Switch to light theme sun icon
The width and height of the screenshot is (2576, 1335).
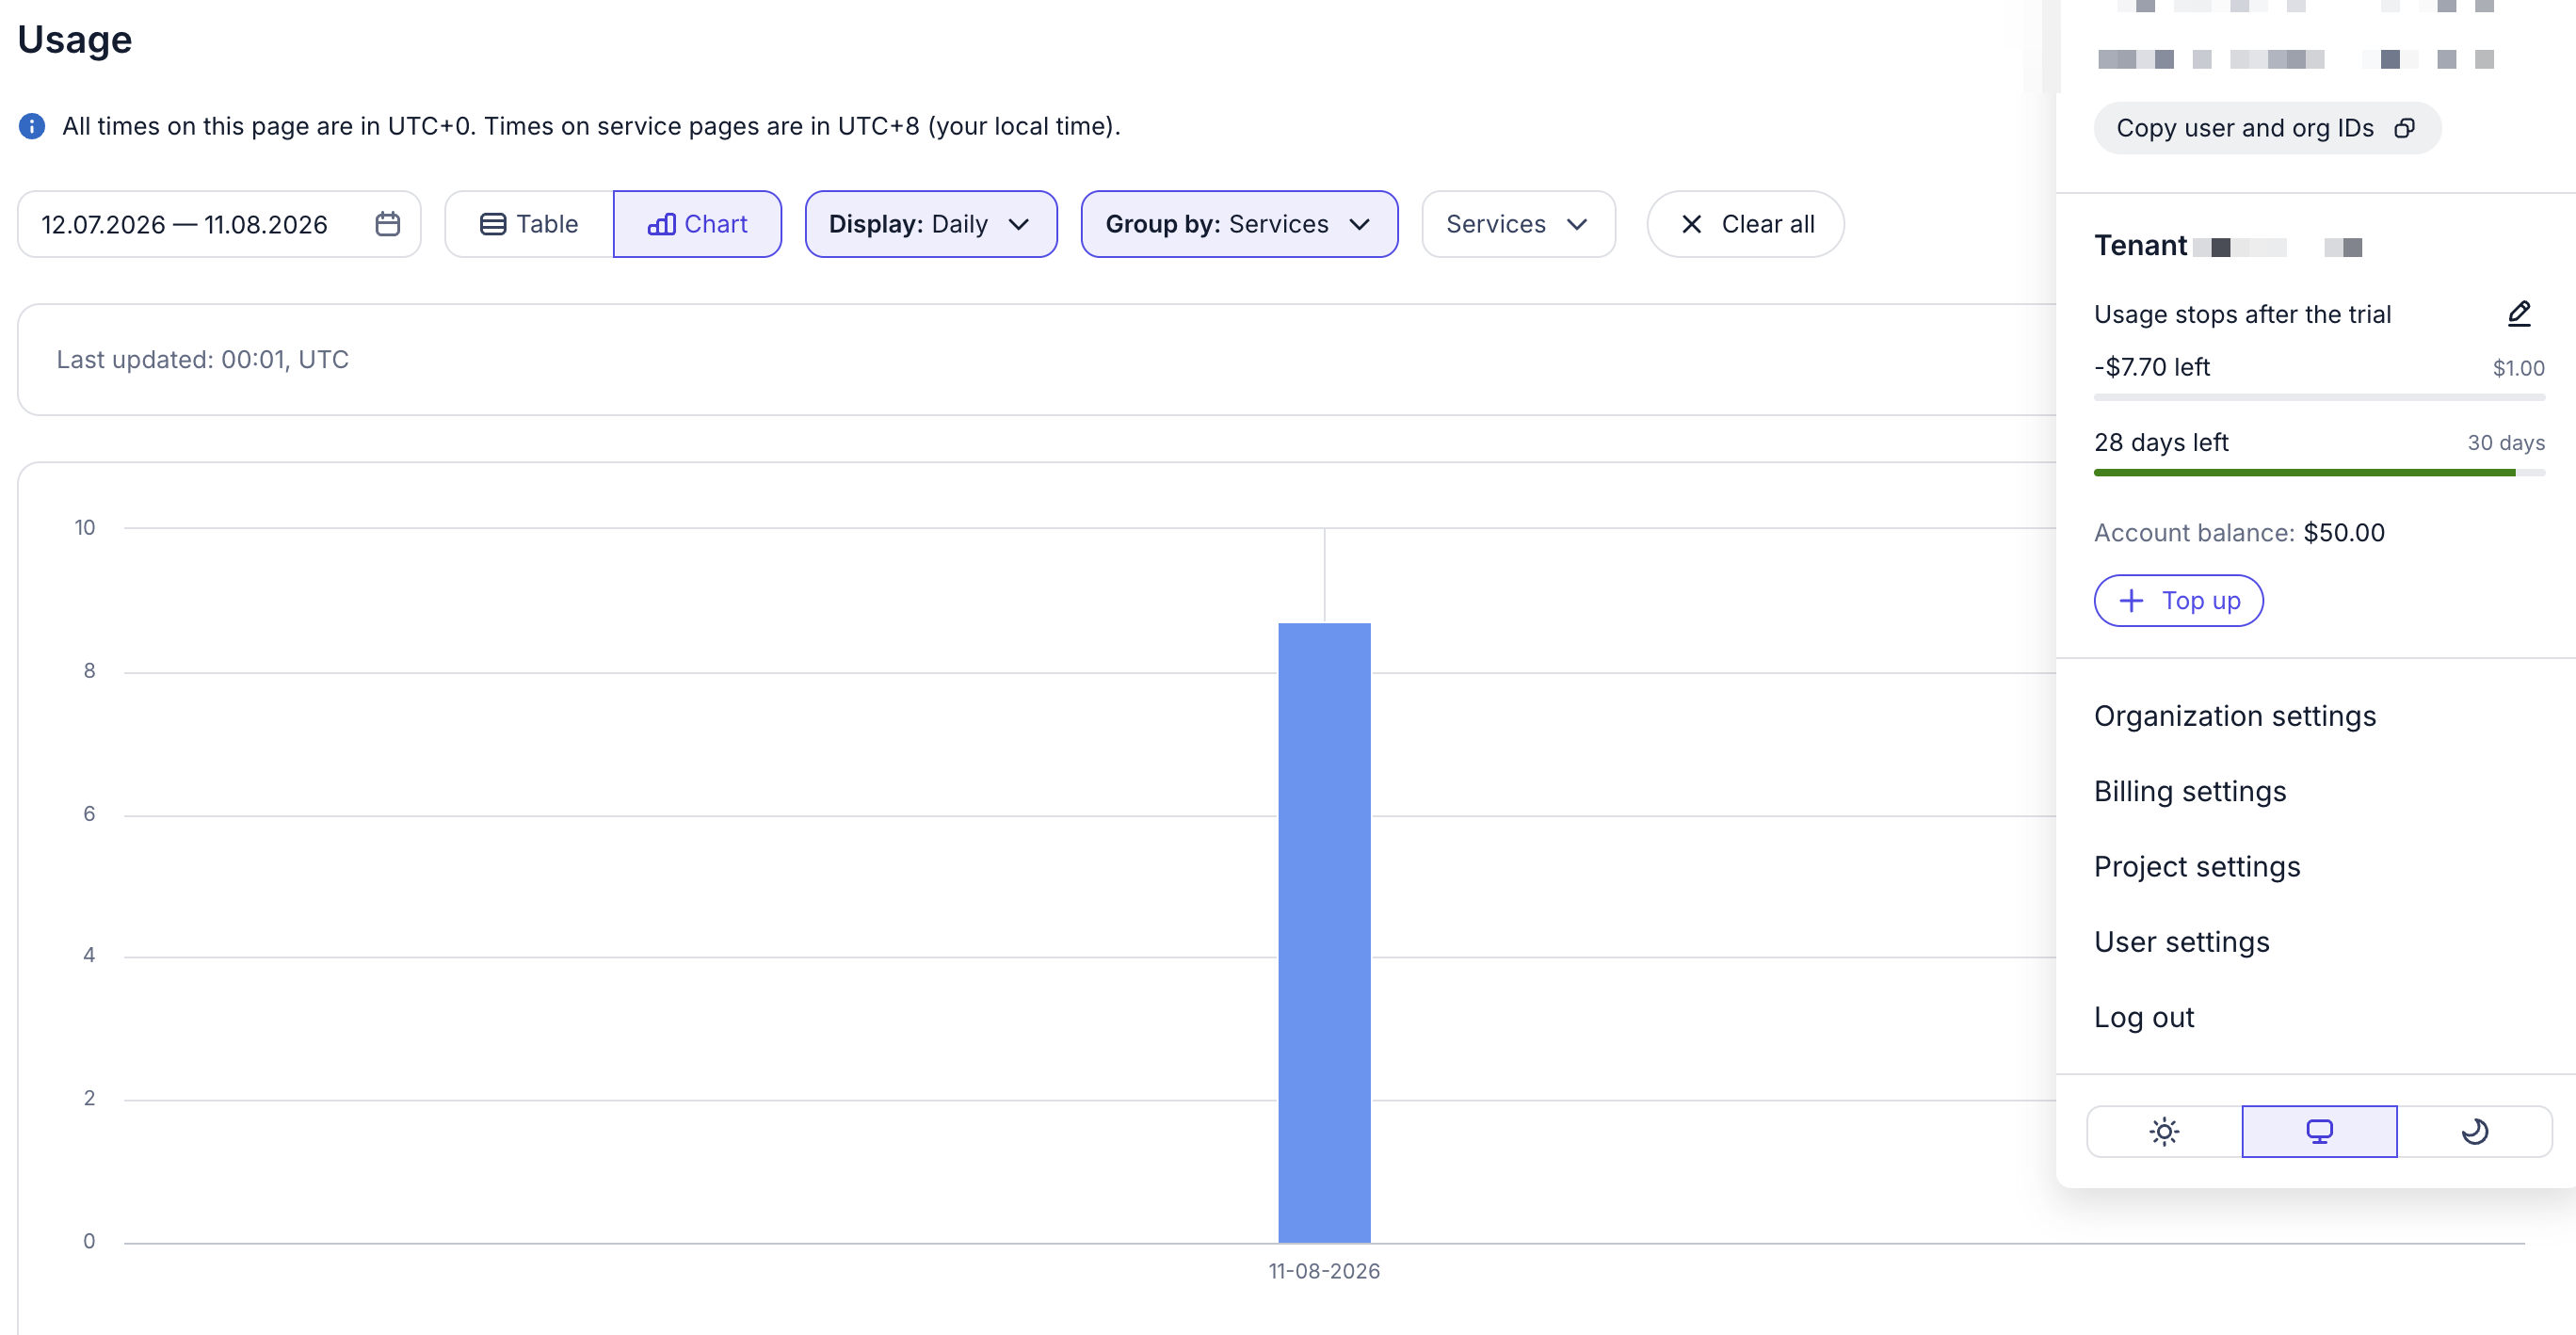pos(2164,1131)
